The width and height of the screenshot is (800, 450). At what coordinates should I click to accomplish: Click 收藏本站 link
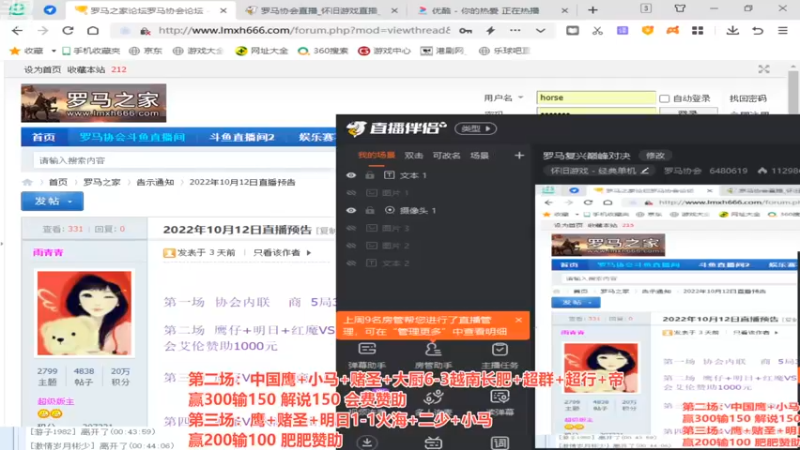(x=86, y=69)
